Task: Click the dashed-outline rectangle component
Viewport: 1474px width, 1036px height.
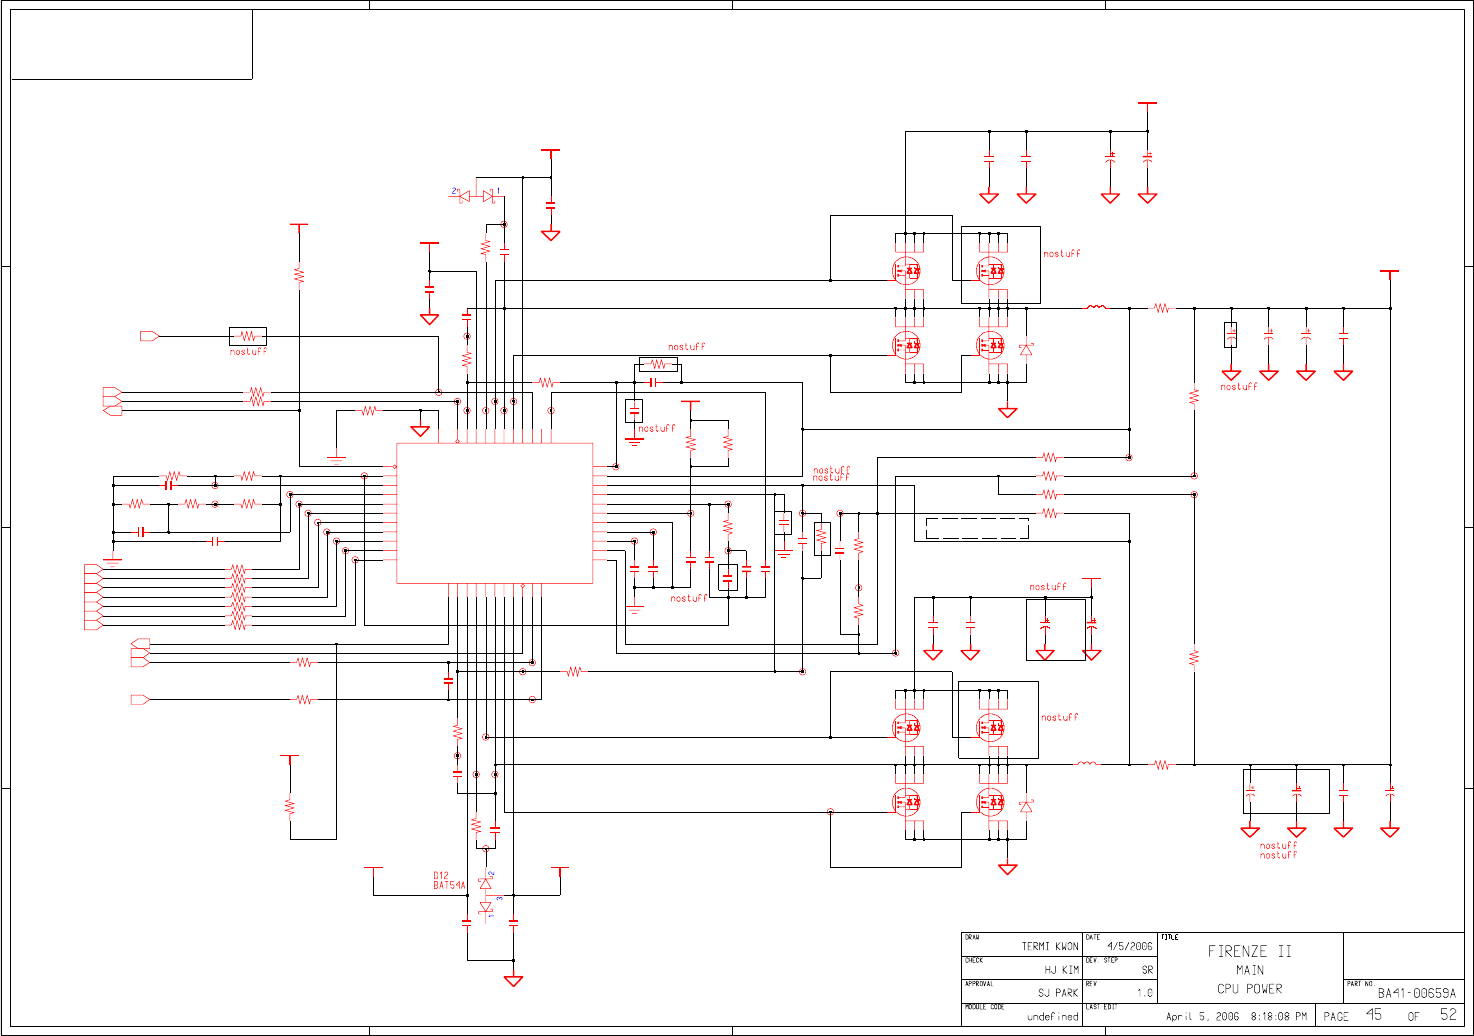Action: pyautogui.click(x=977, y=528)
